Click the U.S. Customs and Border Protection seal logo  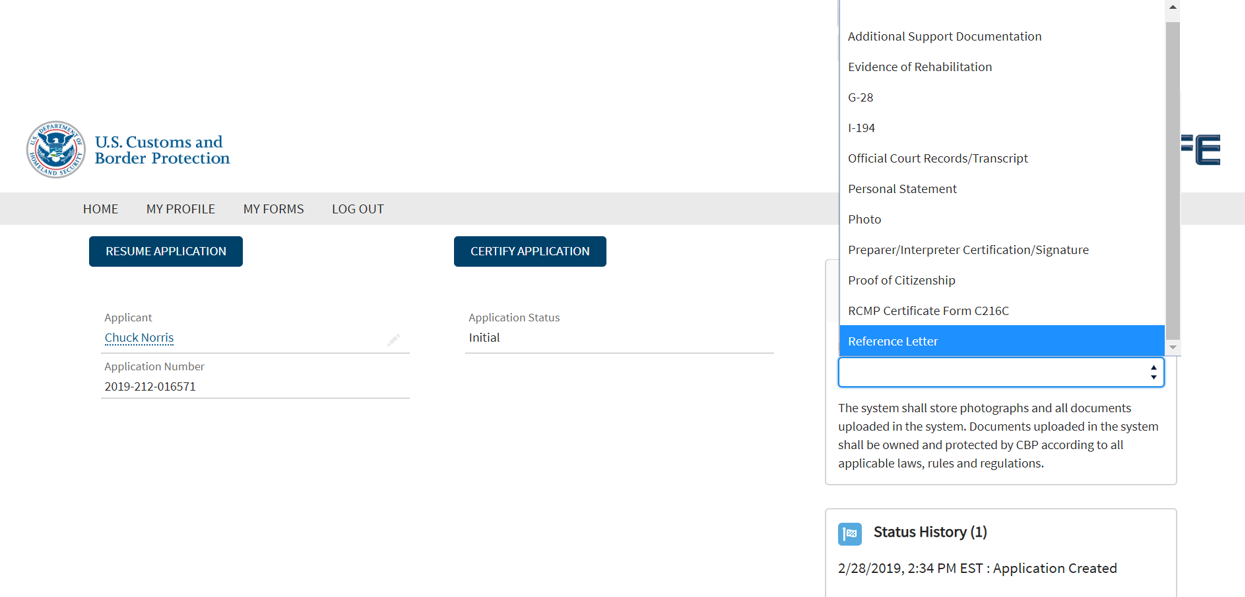point(56,150)
